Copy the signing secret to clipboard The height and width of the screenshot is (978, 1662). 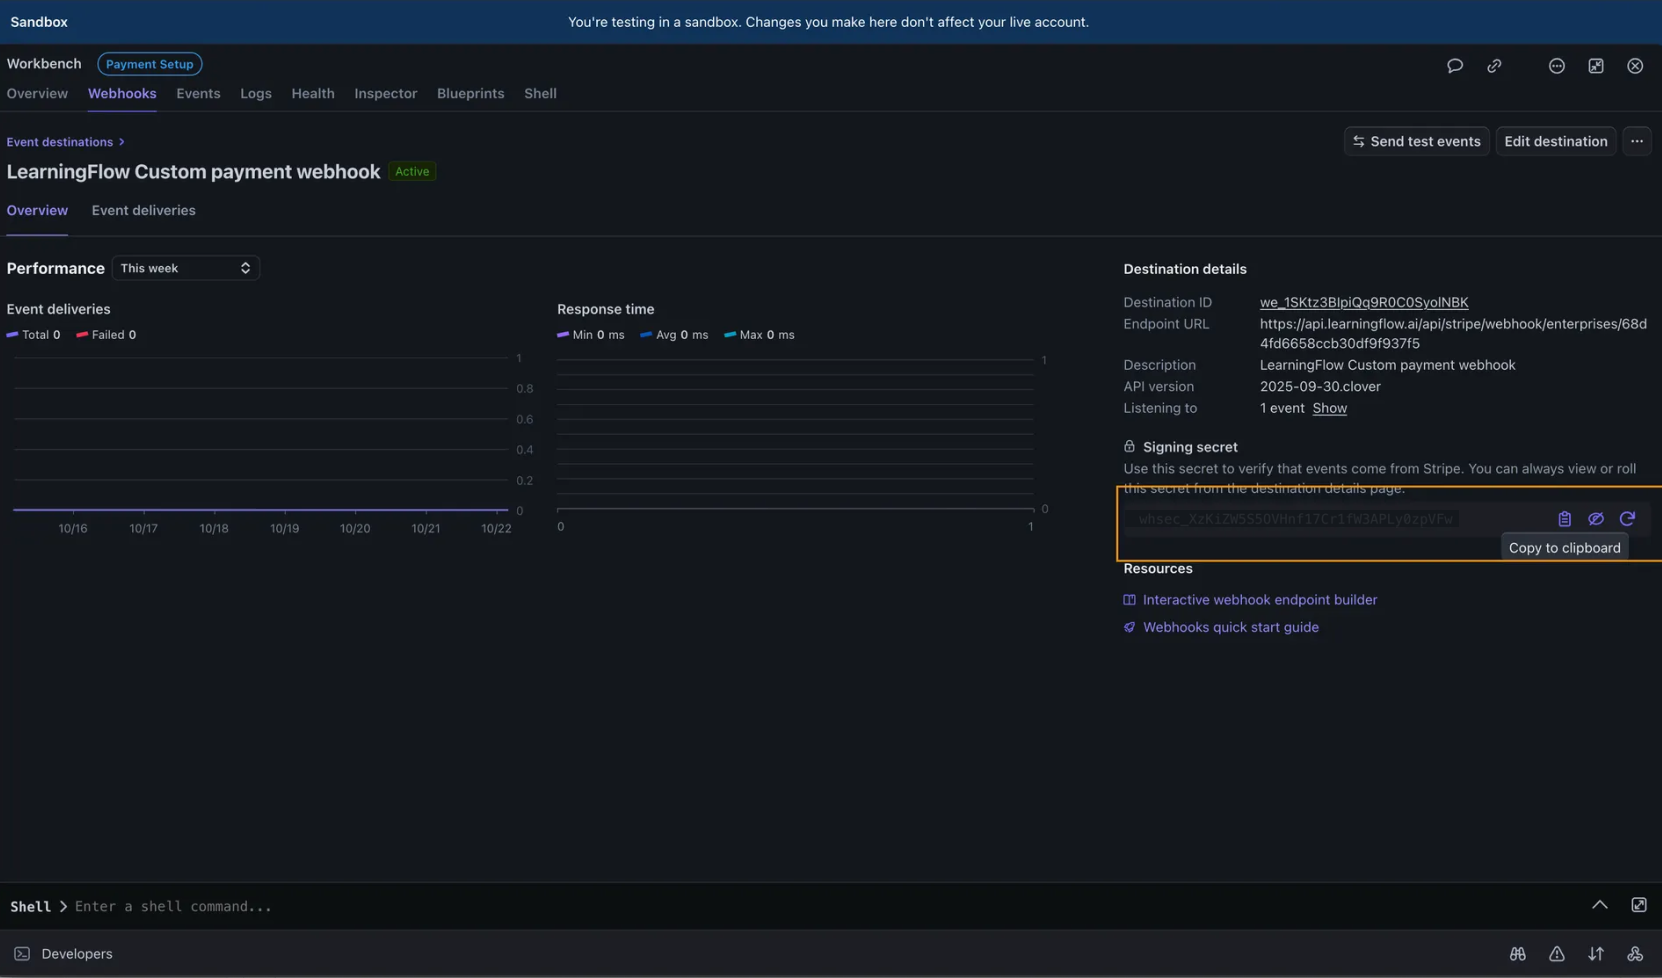click(x=1563, y=518)
